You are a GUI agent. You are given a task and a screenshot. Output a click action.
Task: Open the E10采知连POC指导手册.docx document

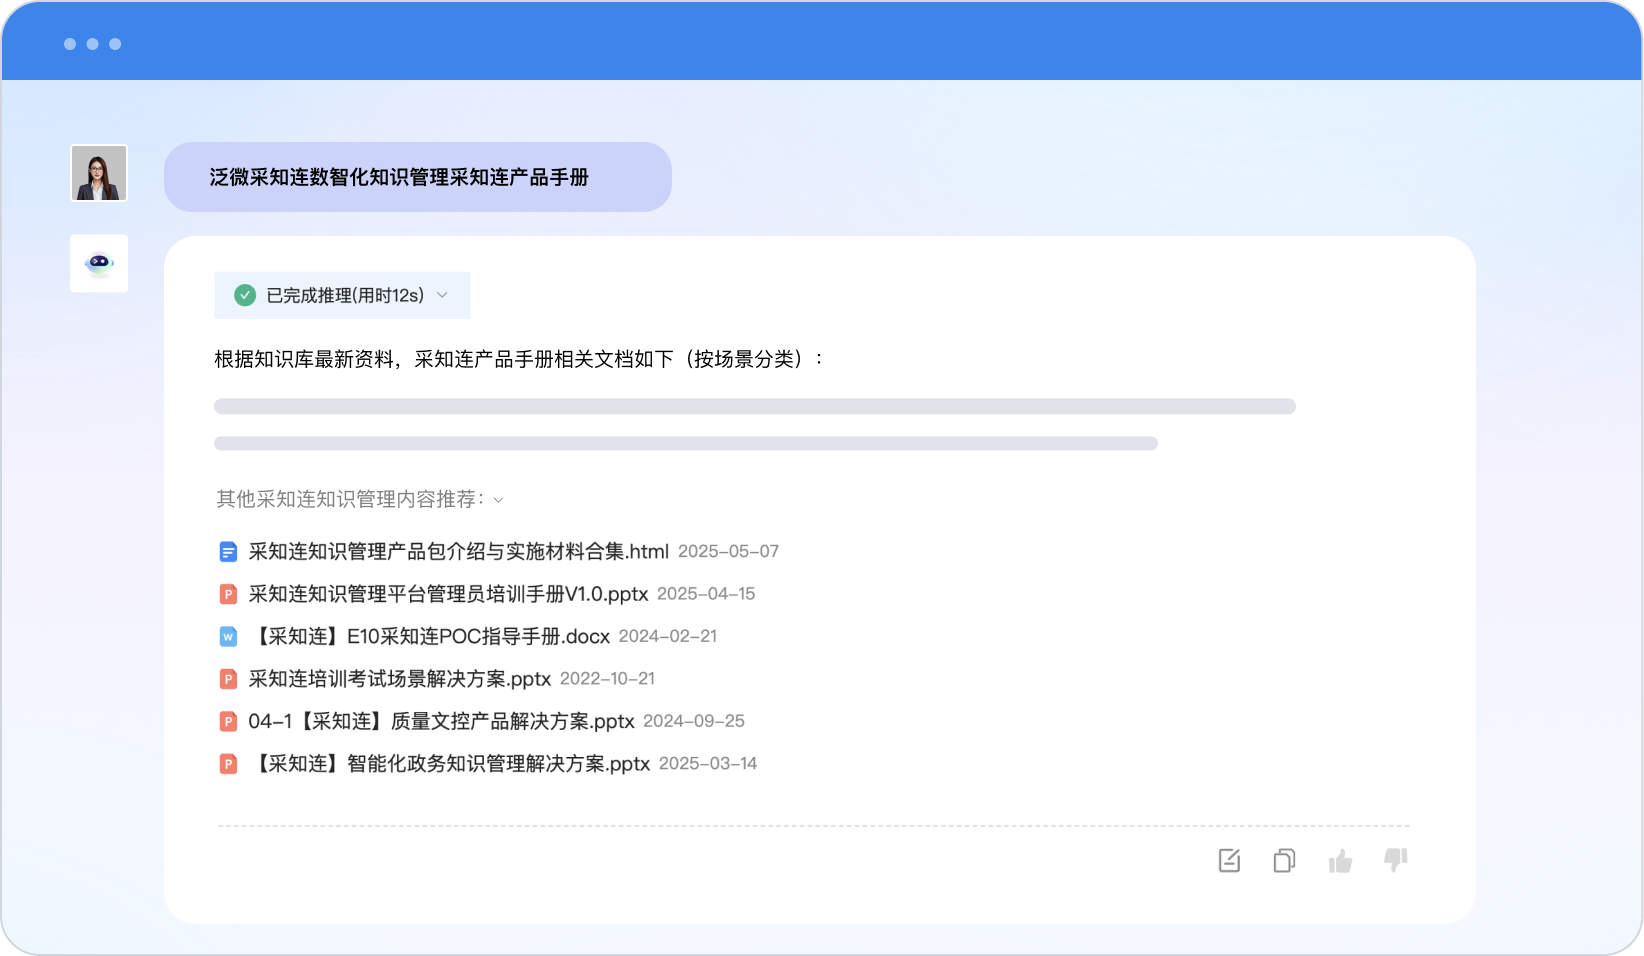click(430, 636)
